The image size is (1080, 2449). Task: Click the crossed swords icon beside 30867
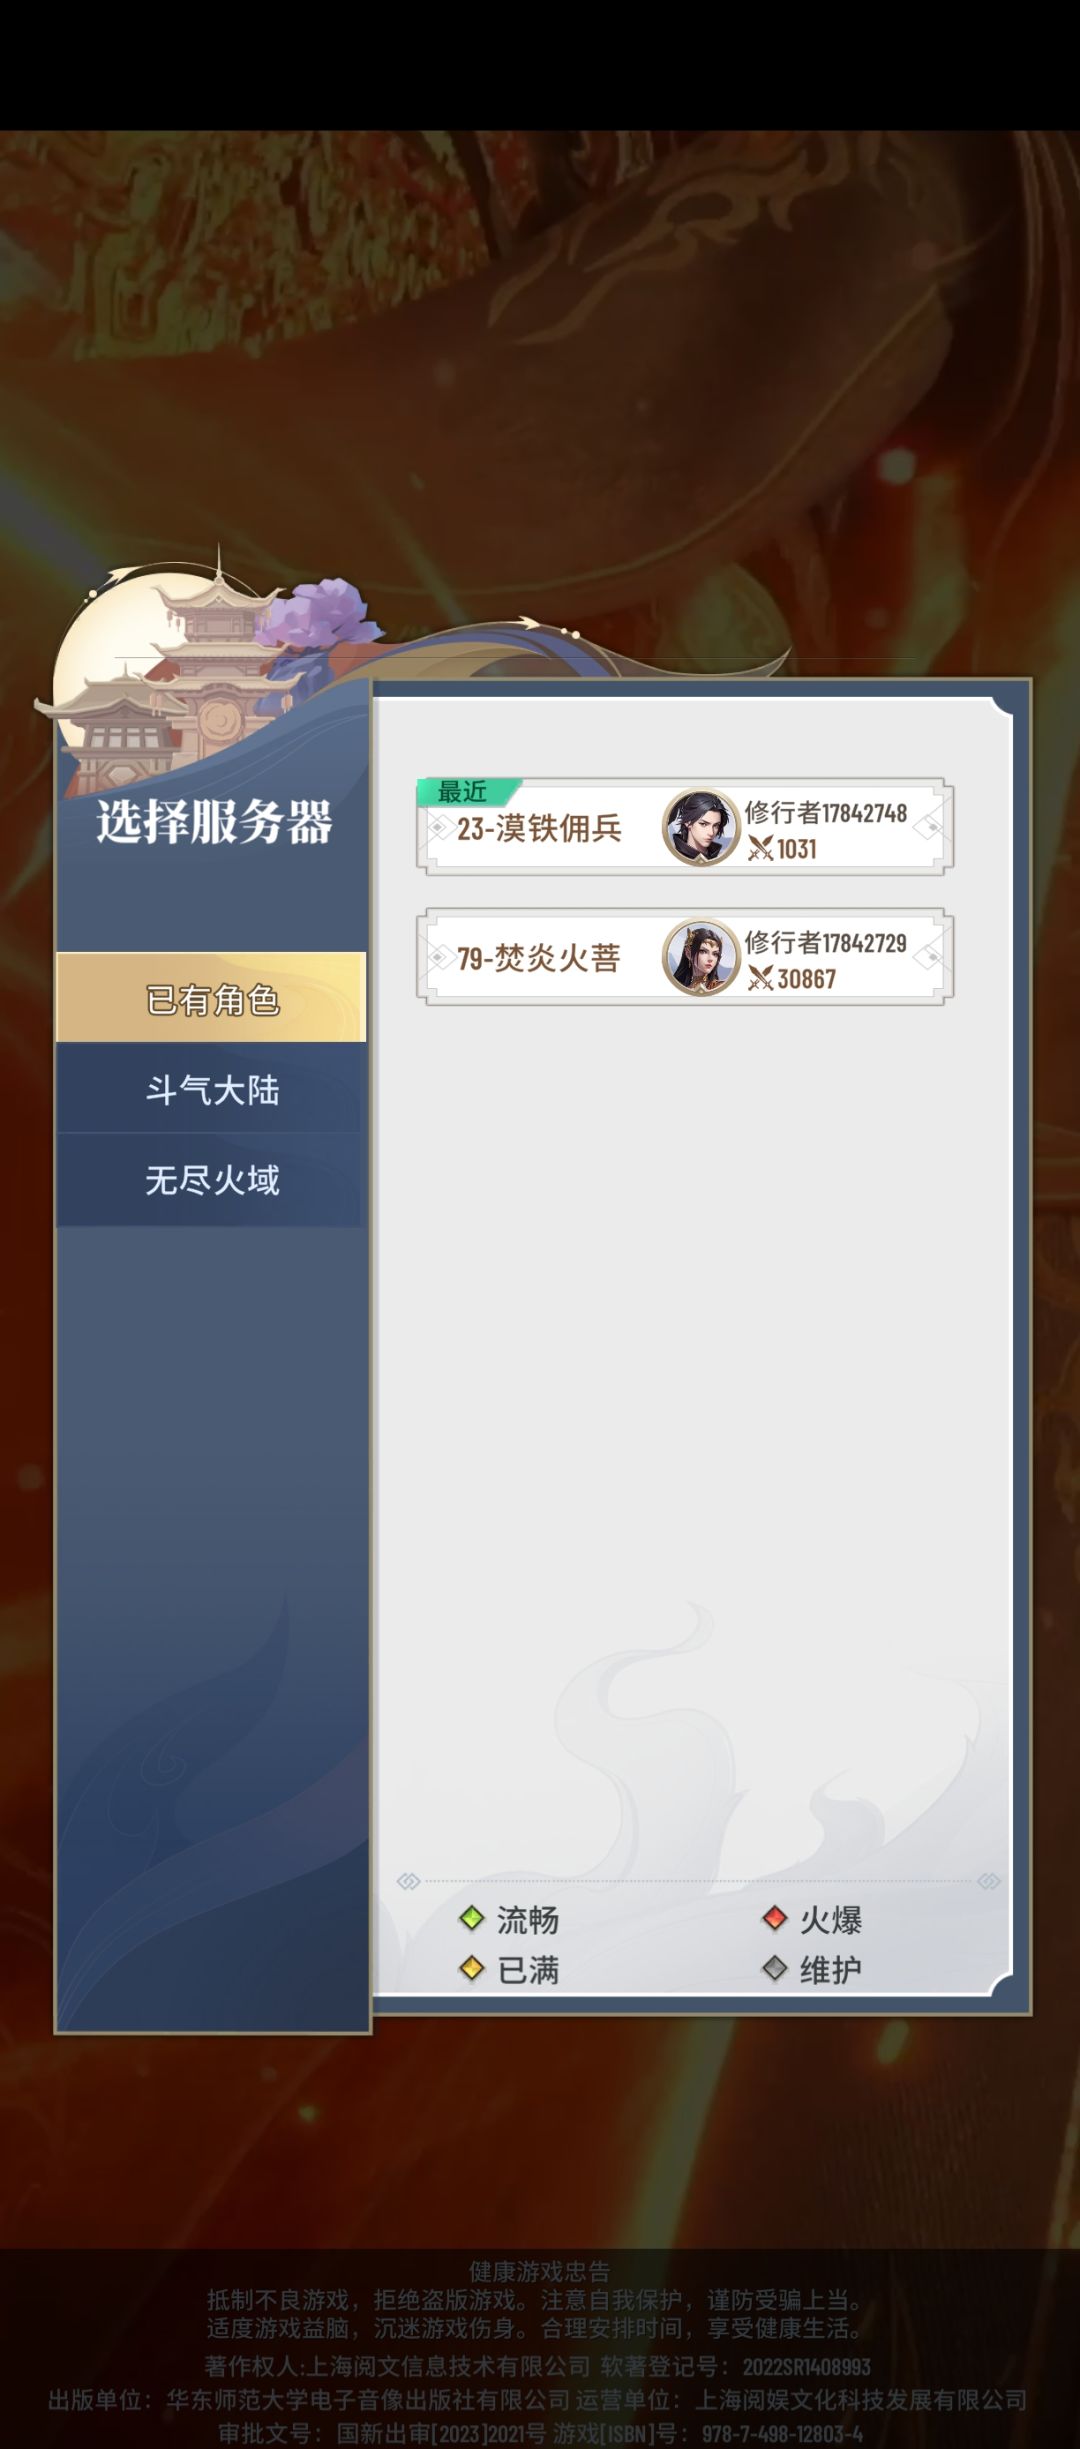pos(761,979)
